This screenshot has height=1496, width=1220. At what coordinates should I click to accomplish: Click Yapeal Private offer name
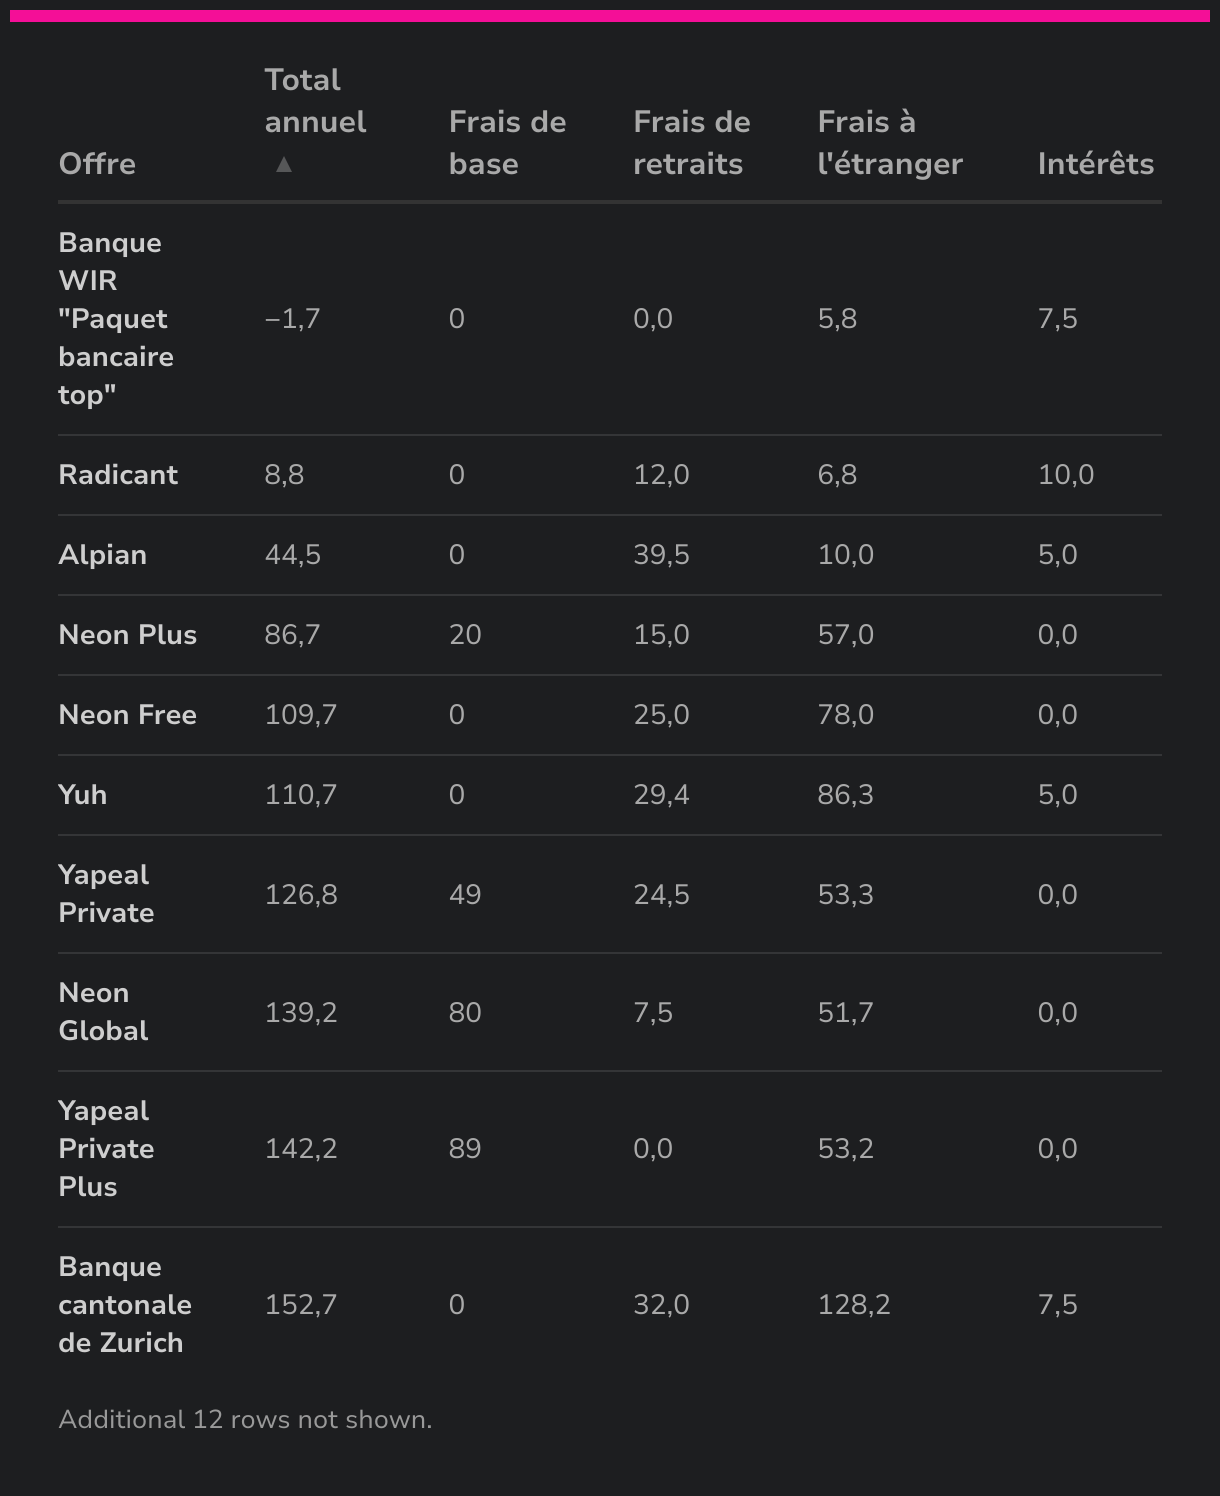tap(106, 894)
